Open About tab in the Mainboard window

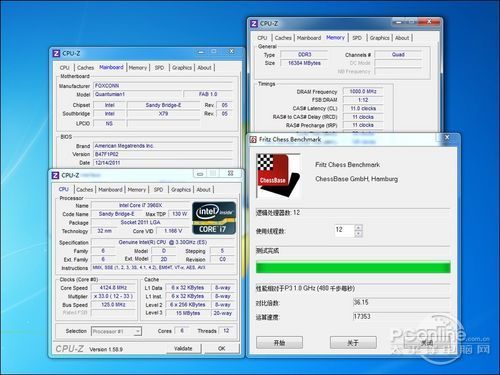click(204, 67)
